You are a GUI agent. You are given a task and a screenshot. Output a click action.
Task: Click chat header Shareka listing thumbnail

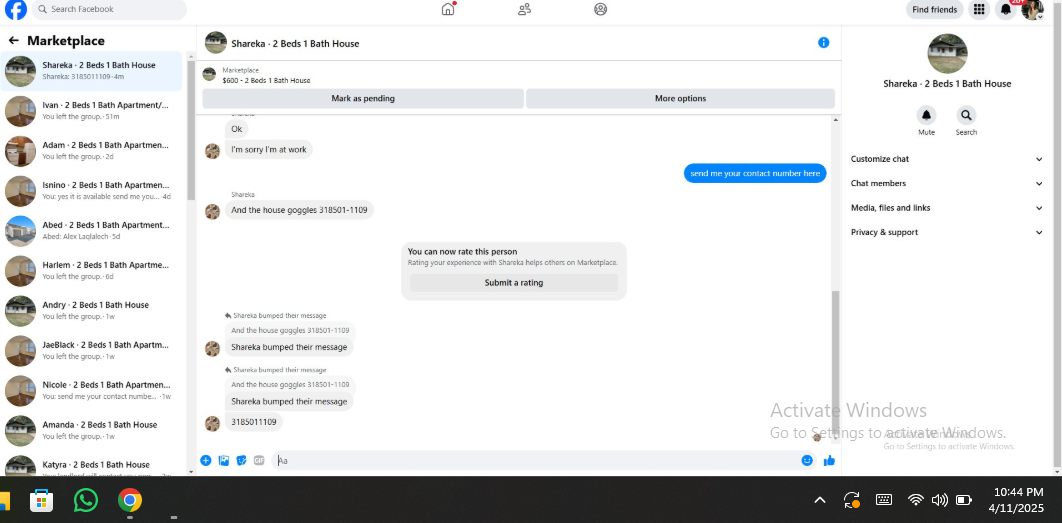tap(215, 43)
